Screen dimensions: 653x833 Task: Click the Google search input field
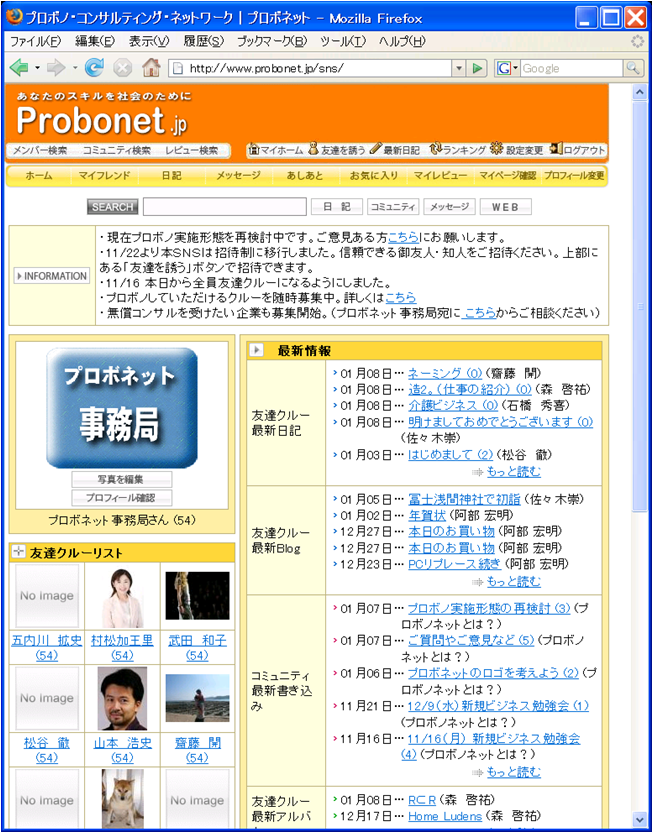click(572, 68)
